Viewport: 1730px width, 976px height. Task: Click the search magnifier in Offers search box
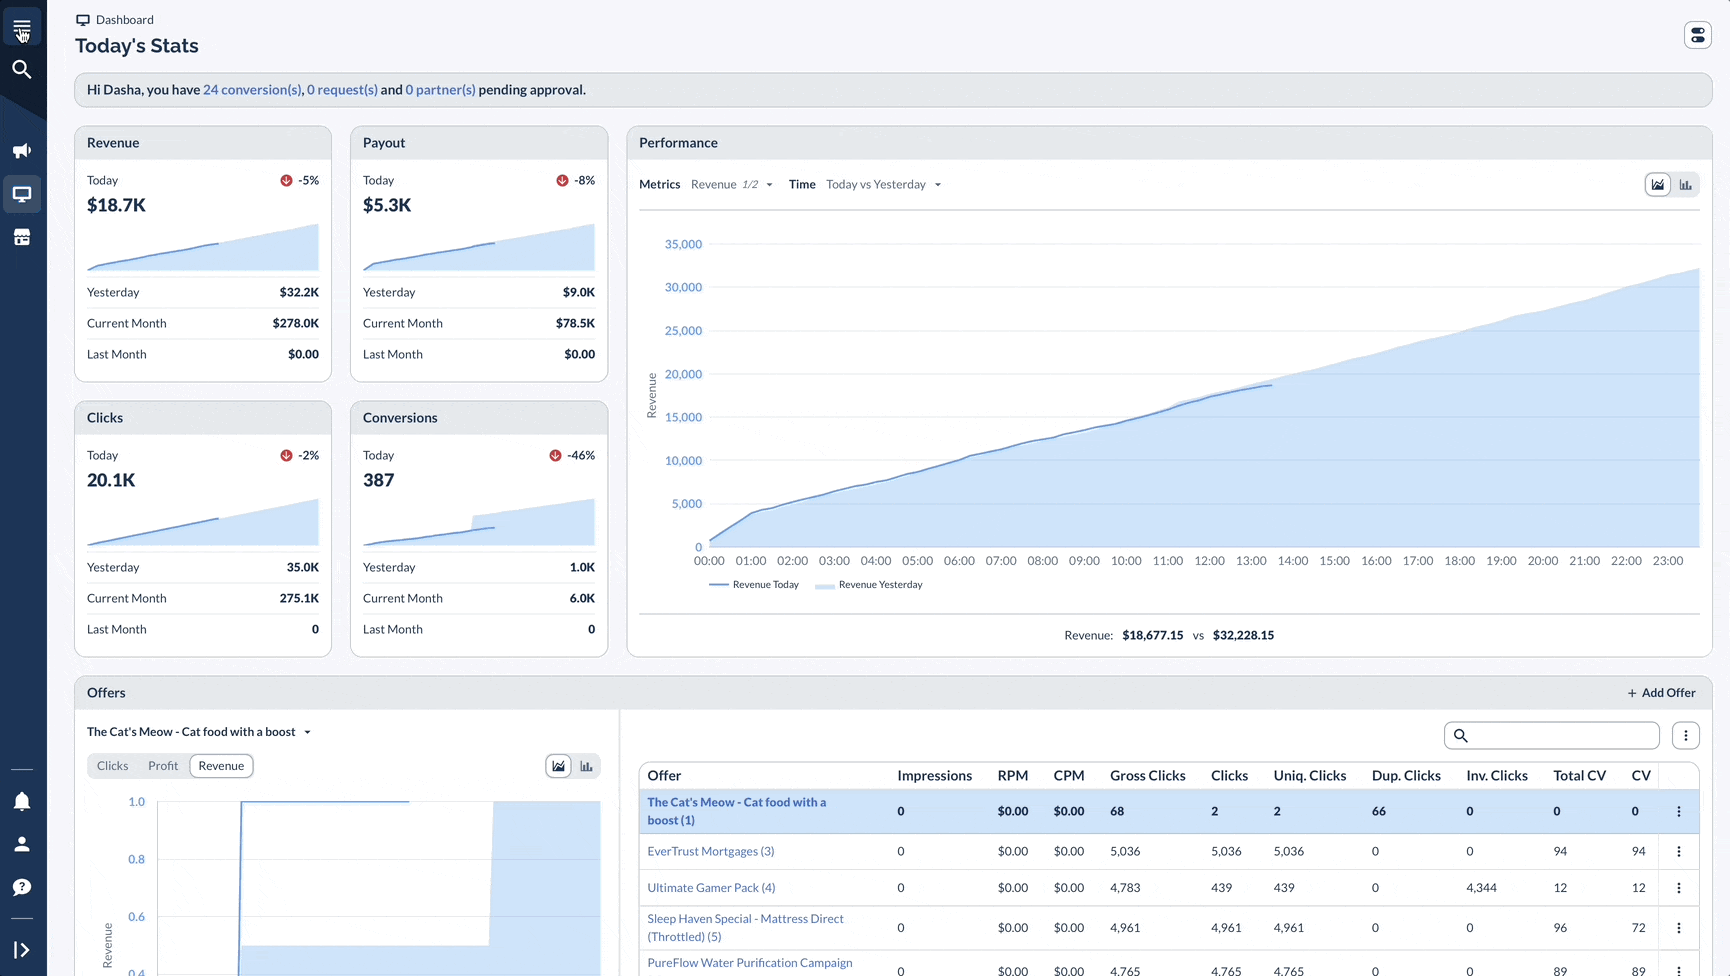pos(1461,736)
